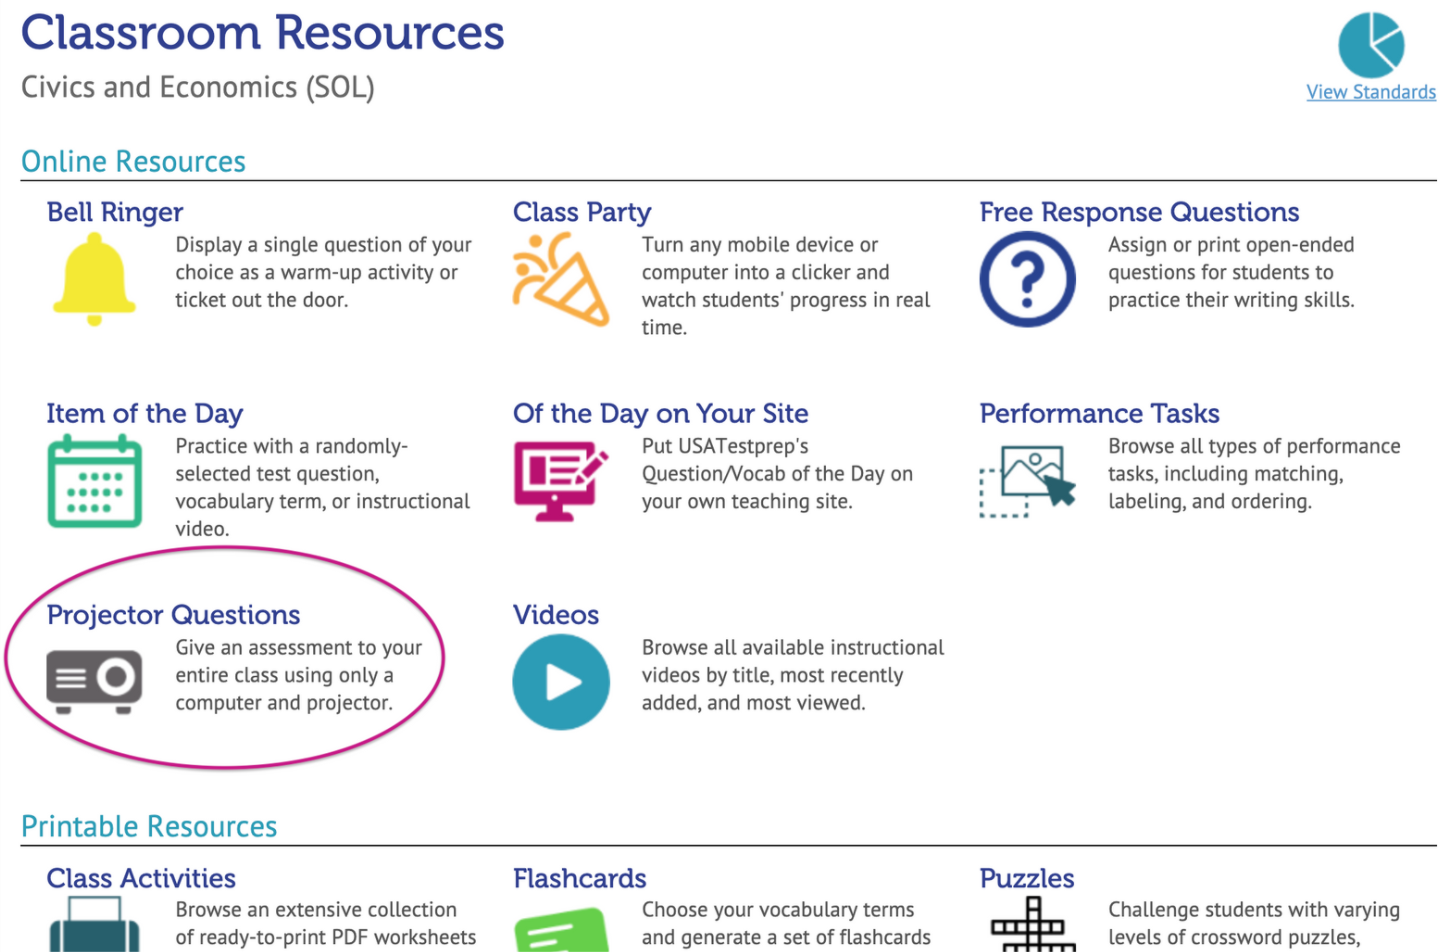Viewport: 1456px width, 952px height.
Task: Open the Puzzles heading link
Action: click(x=1027, y=878)
